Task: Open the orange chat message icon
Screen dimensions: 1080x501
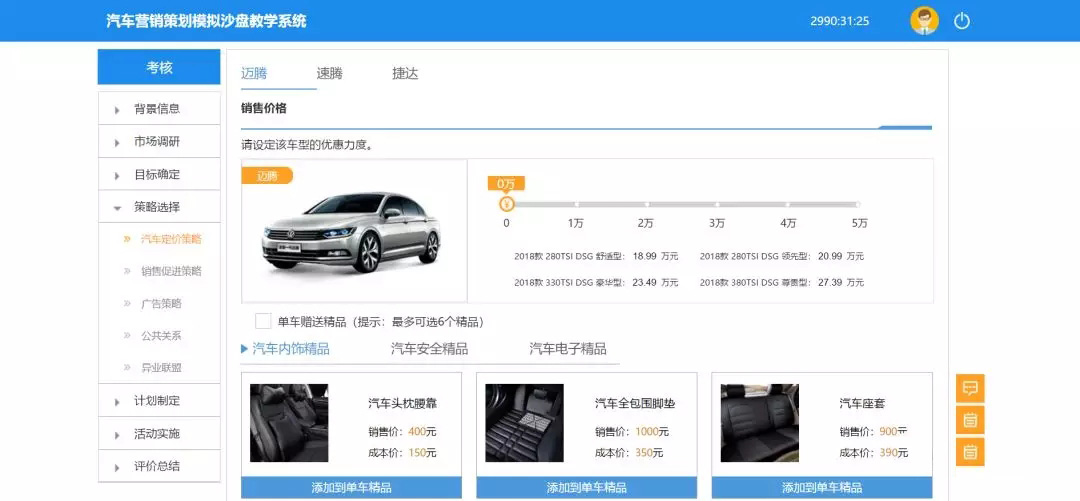Action: pos(970,388)
